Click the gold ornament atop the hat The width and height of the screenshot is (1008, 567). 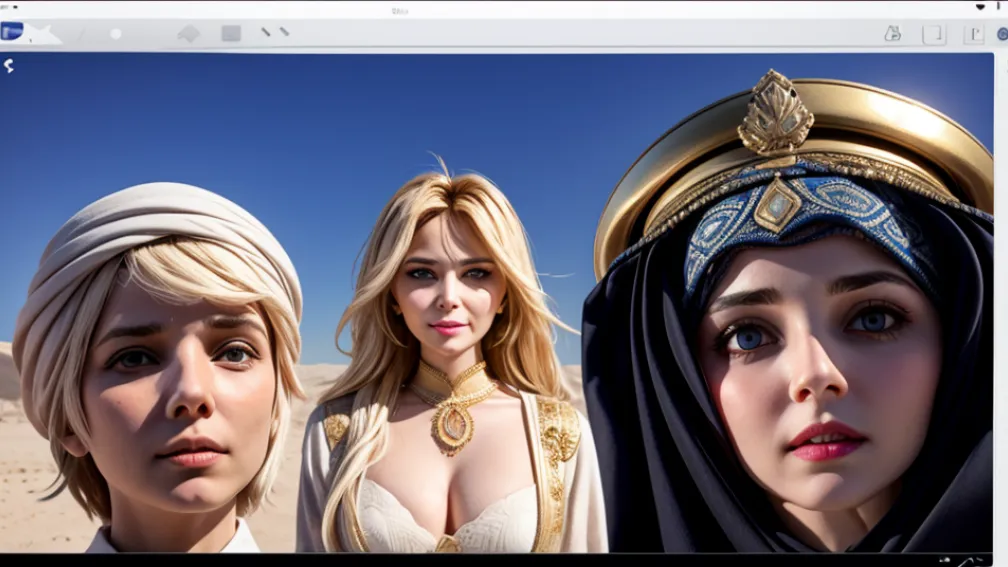(775, 113)
